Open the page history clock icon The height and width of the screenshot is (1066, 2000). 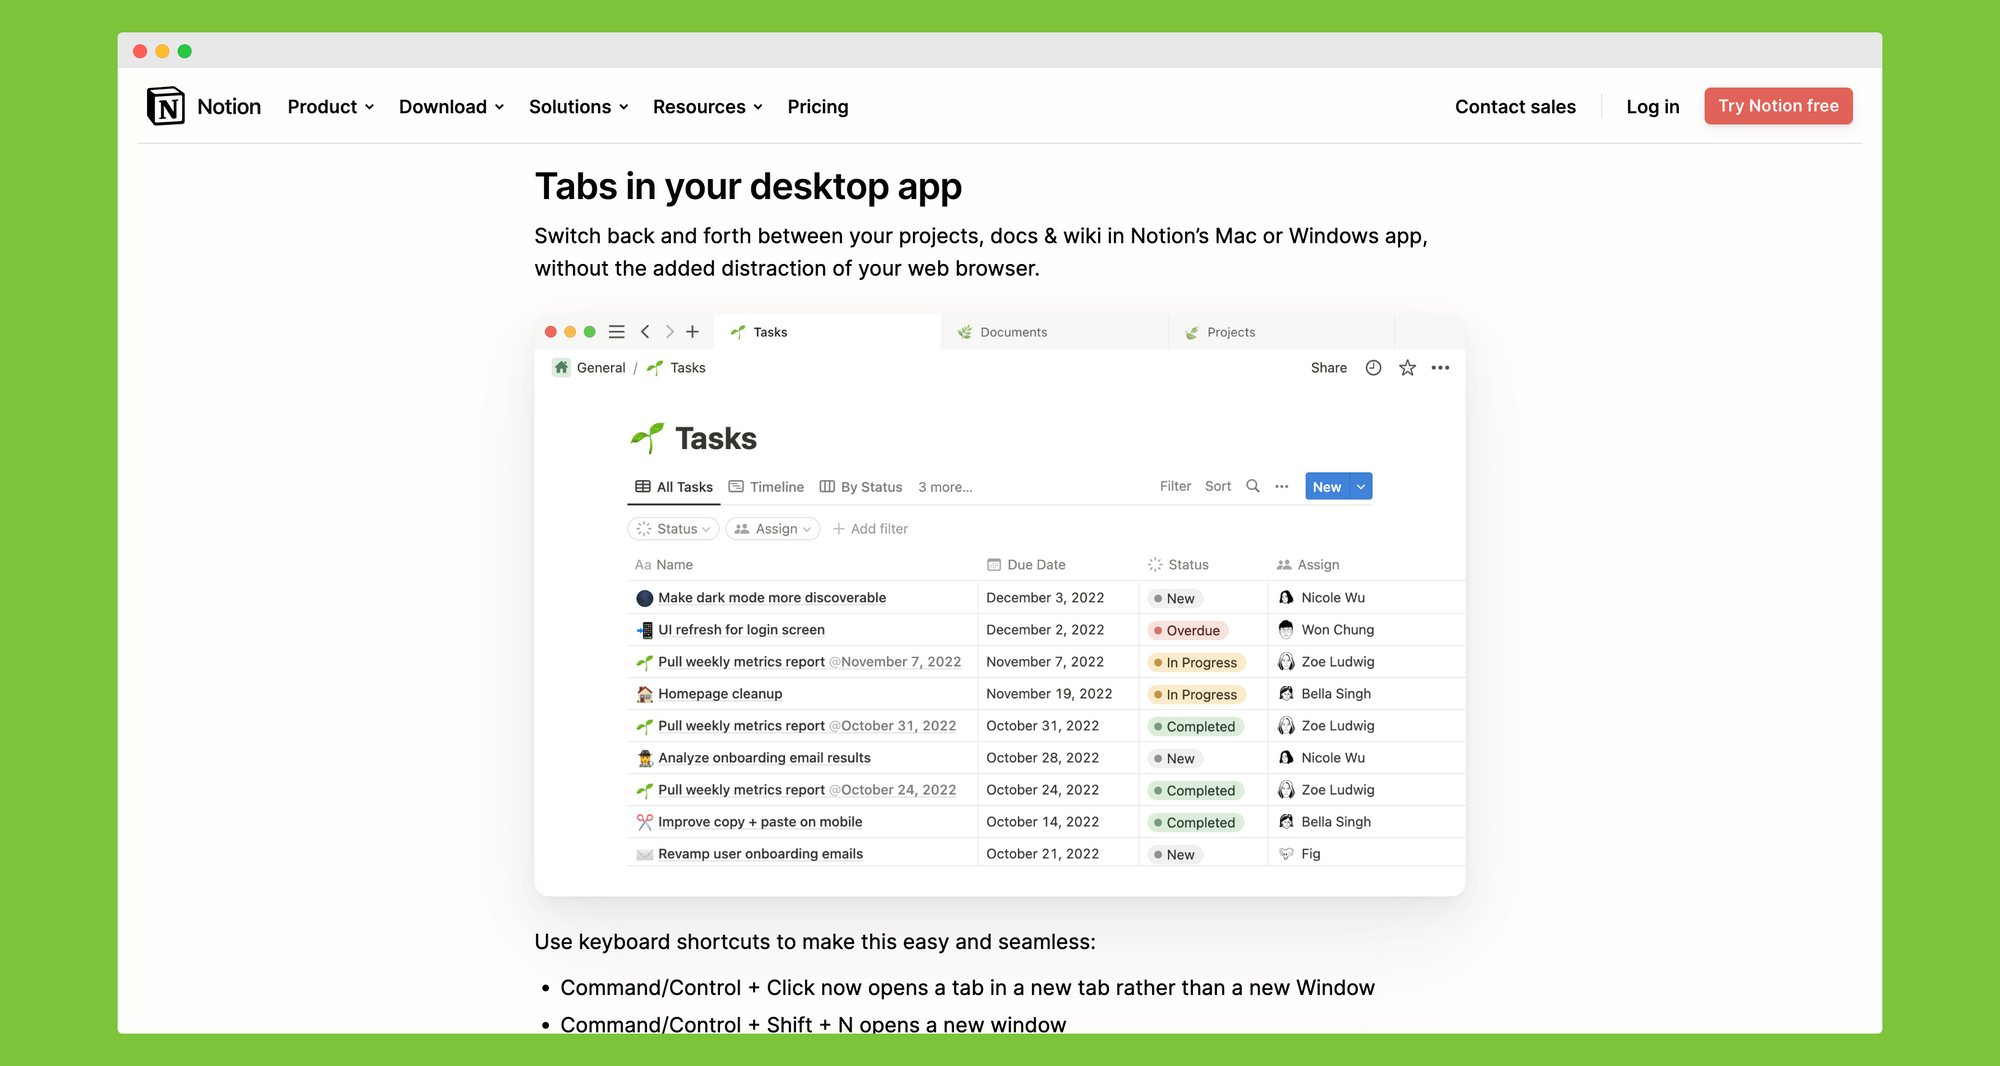(x=1374, y=368)
